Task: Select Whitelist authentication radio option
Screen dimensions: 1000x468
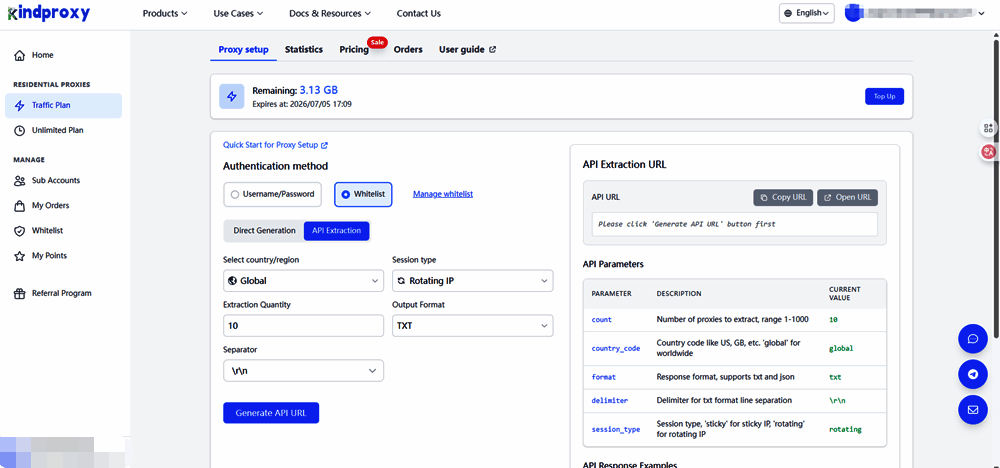Action: click(x=363, y=194)
